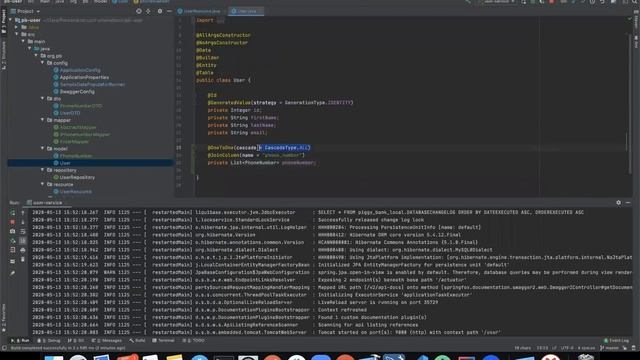Open the Build tool window tab

pyautogui.click(x=137, y=340)
